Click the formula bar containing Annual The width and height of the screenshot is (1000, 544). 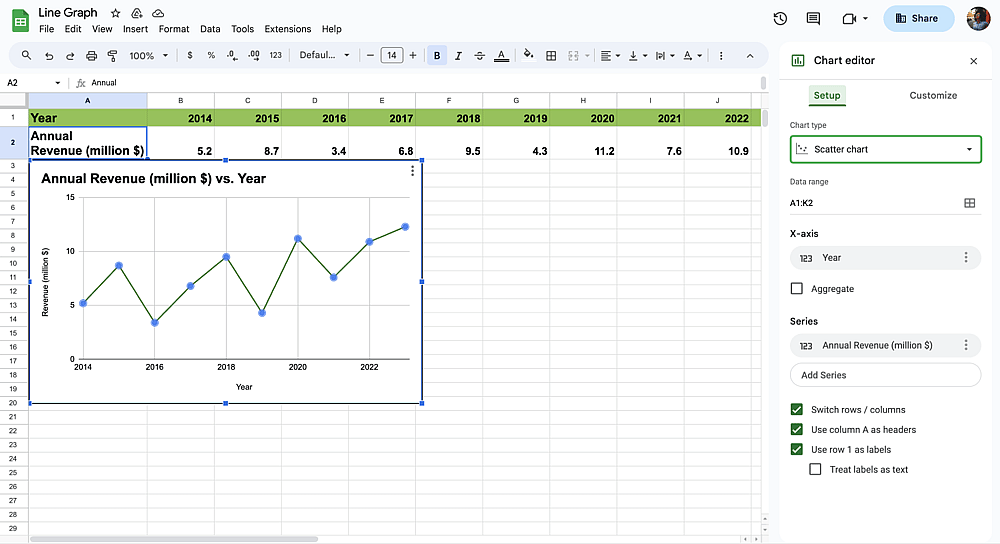click(x=424, y=83)
